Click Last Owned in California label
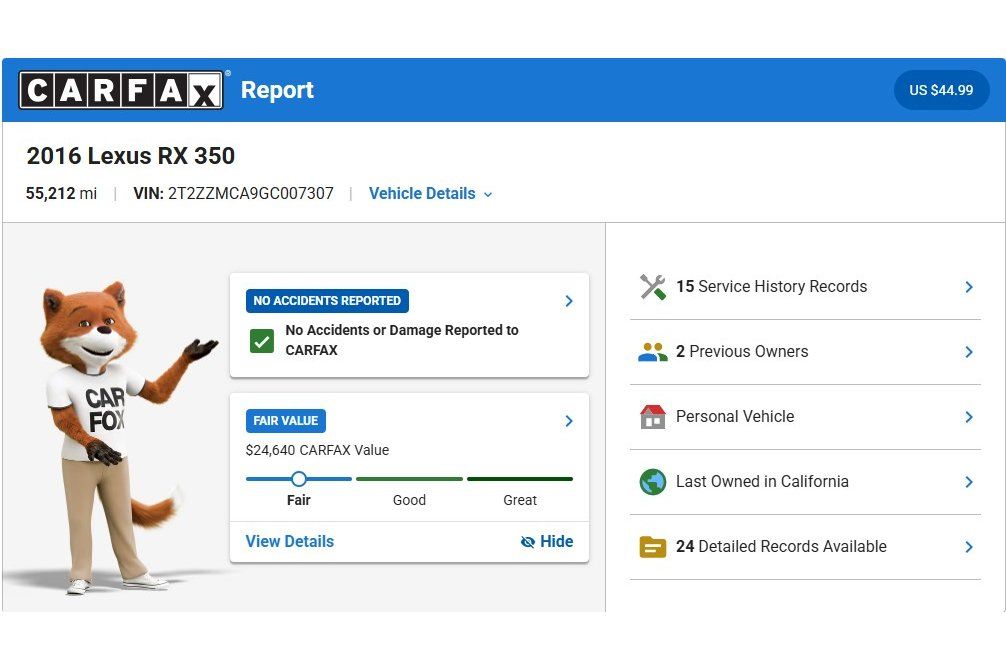Screen dimensions: 1006x670 762,481
